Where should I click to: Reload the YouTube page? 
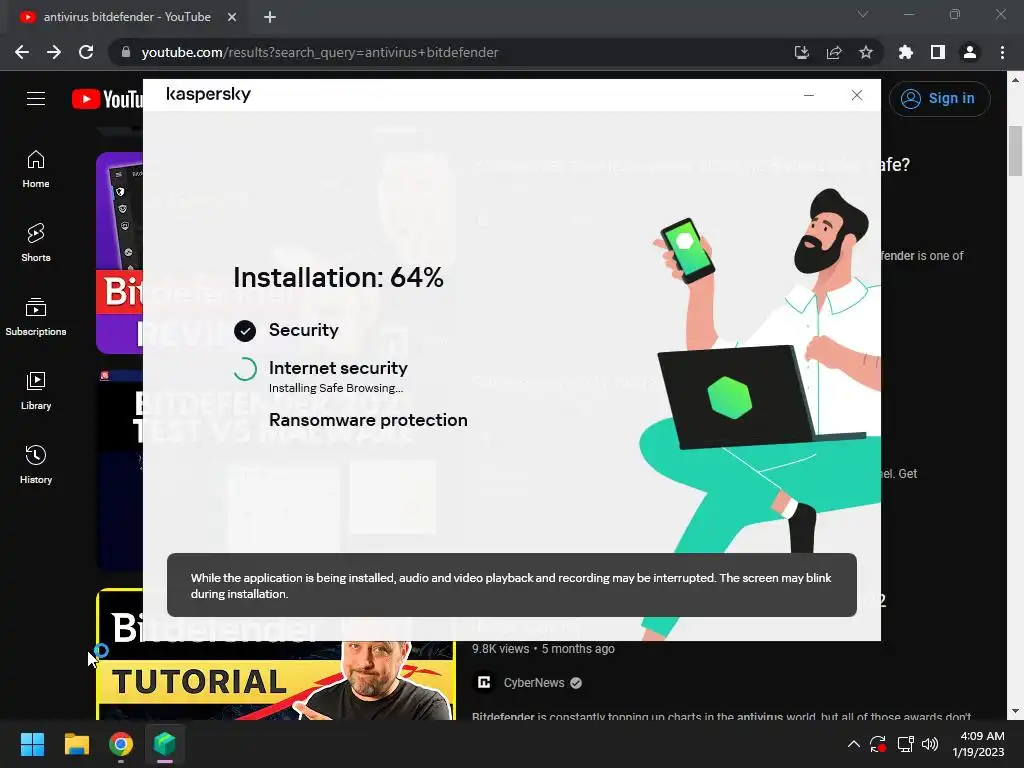tap(86, 52)
